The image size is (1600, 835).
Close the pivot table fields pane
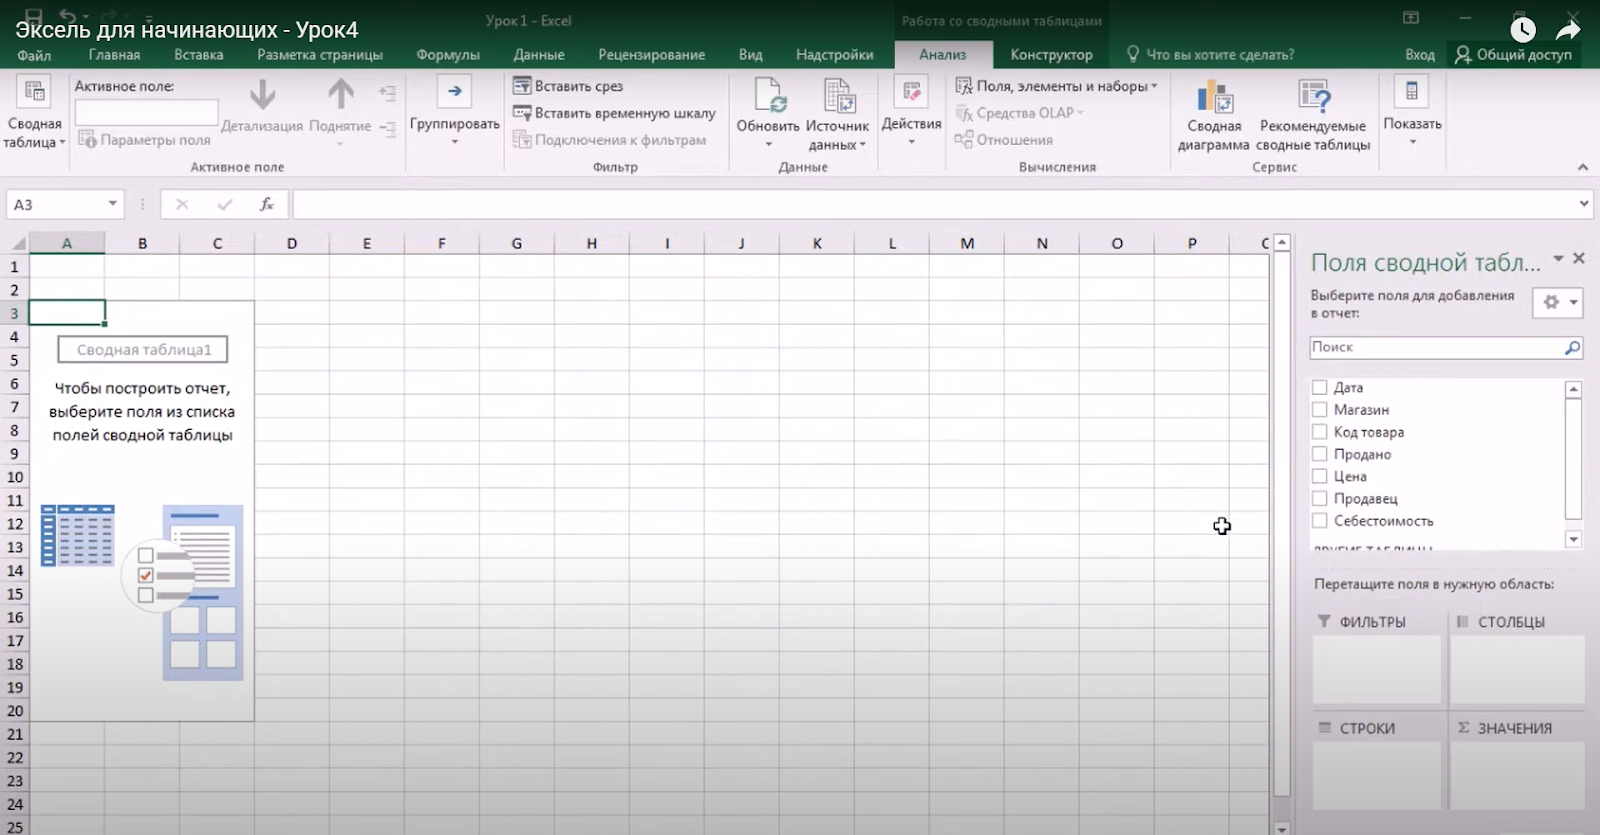point(1579,258)
